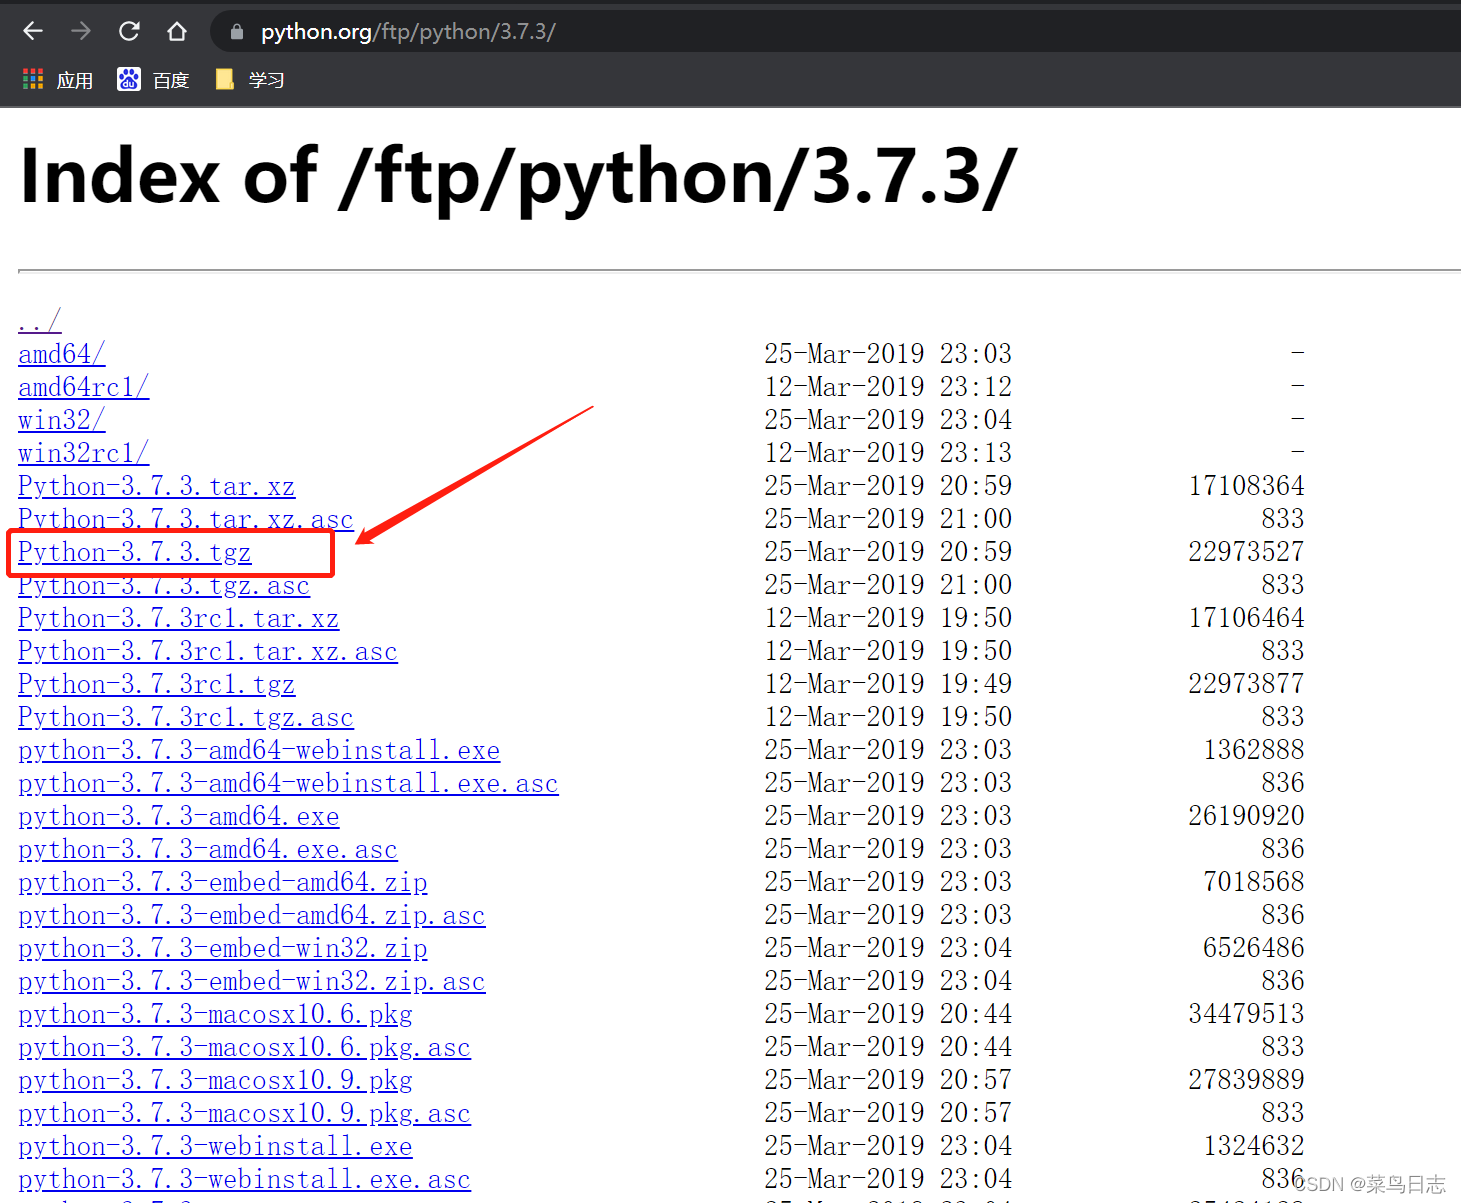This screenshot has height=1203, width=1461.
Task: Open Python-3.7.3.tgz.asc signature link
Action: click(164, 585)
